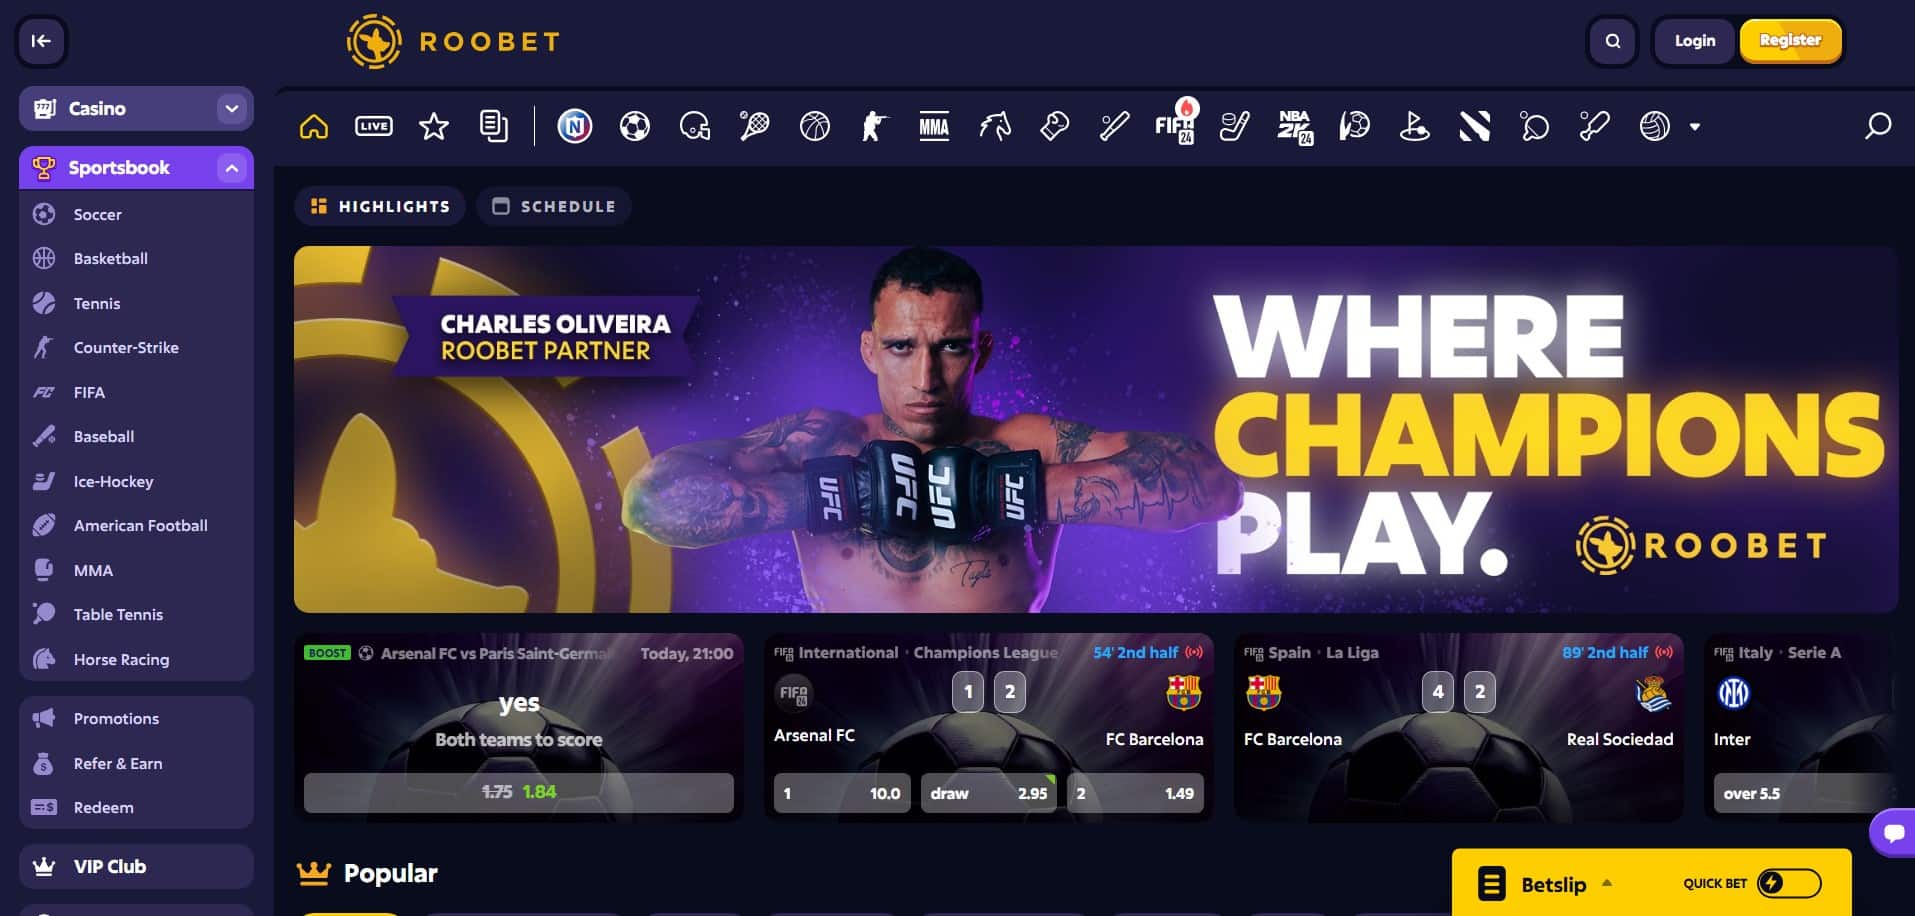Select Counter-Strike in the sidebar
The width and height of the screenshot is (1915, 916).
pos(126,348)
